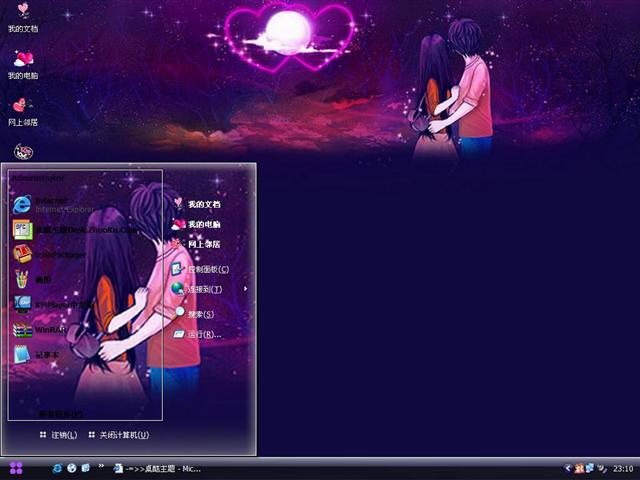This screenshot has width=640, height=480.
Task: Click the blue monitors network tray icon
Action: [590, 468]
